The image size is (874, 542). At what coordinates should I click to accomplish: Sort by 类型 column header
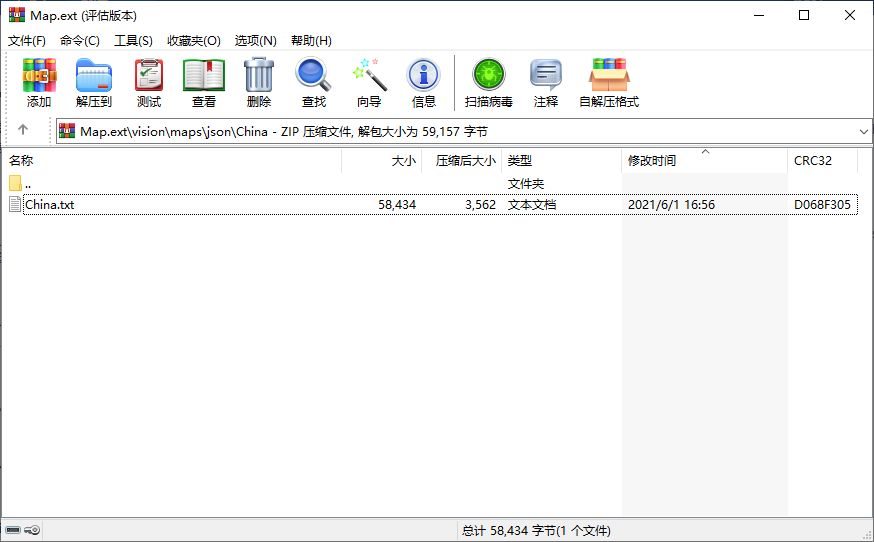click(x=562, y=161)
